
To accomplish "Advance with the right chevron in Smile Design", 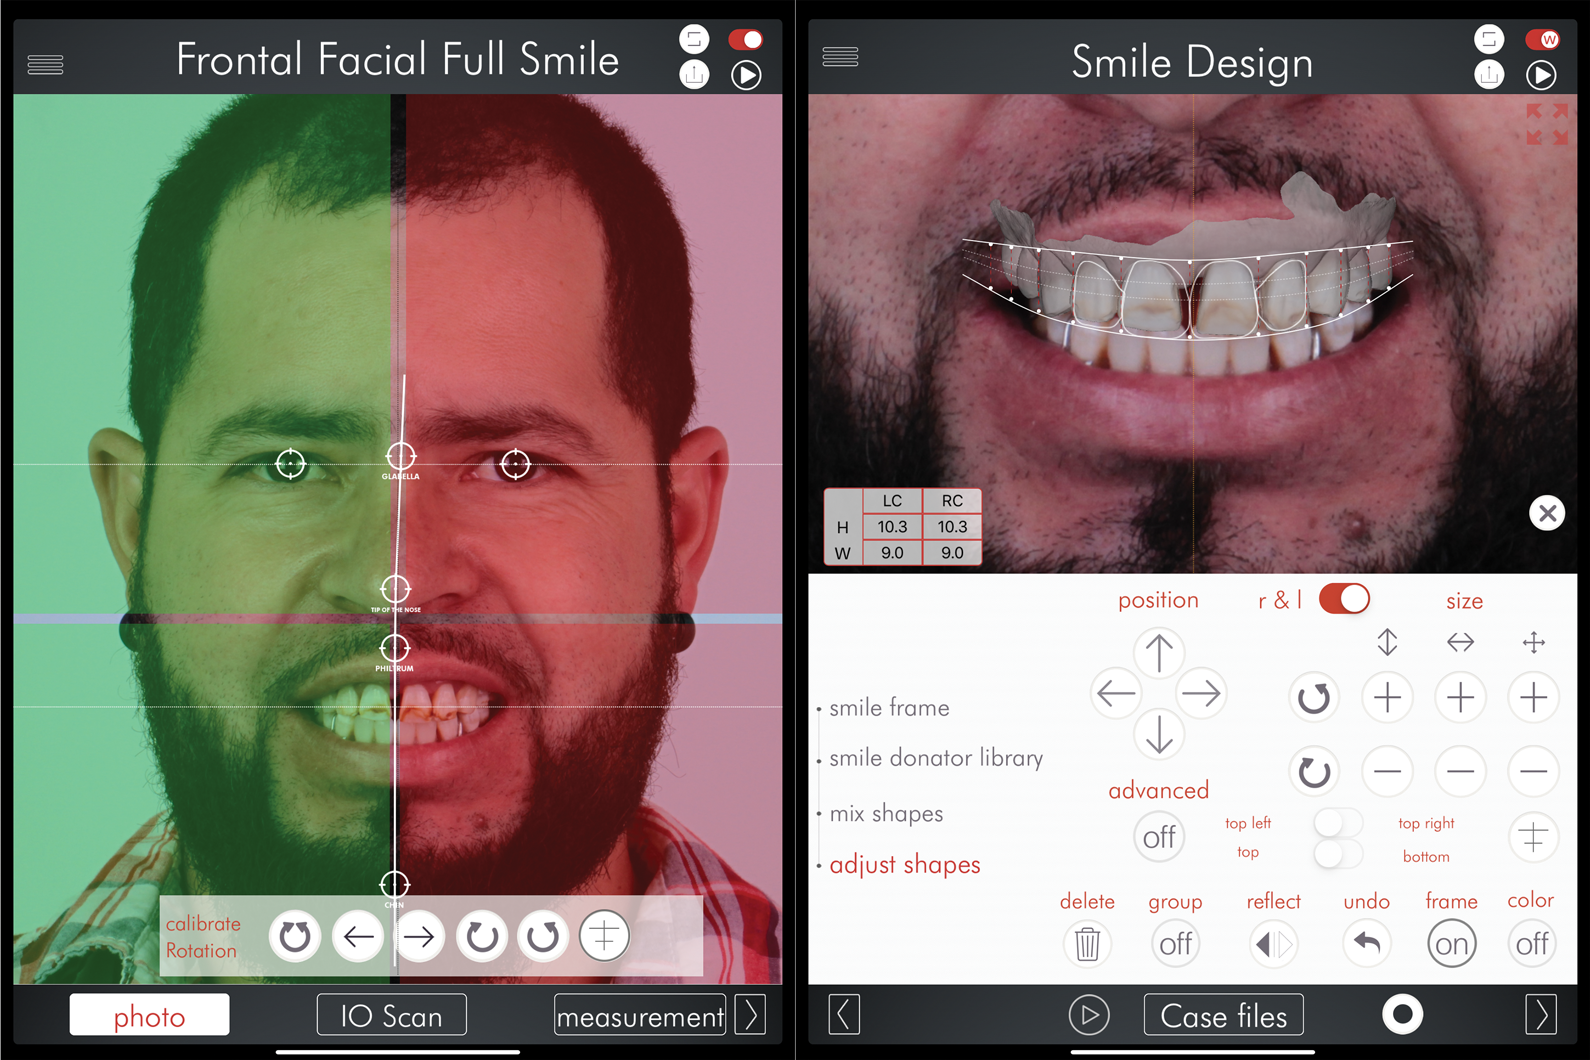I will (x=1540, y=1014).
